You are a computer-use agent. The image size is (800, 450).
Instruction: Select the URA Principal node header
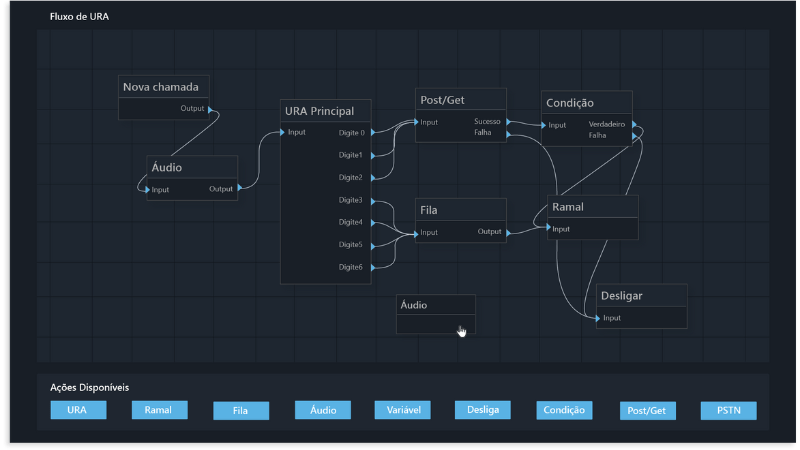pos(326,111)
